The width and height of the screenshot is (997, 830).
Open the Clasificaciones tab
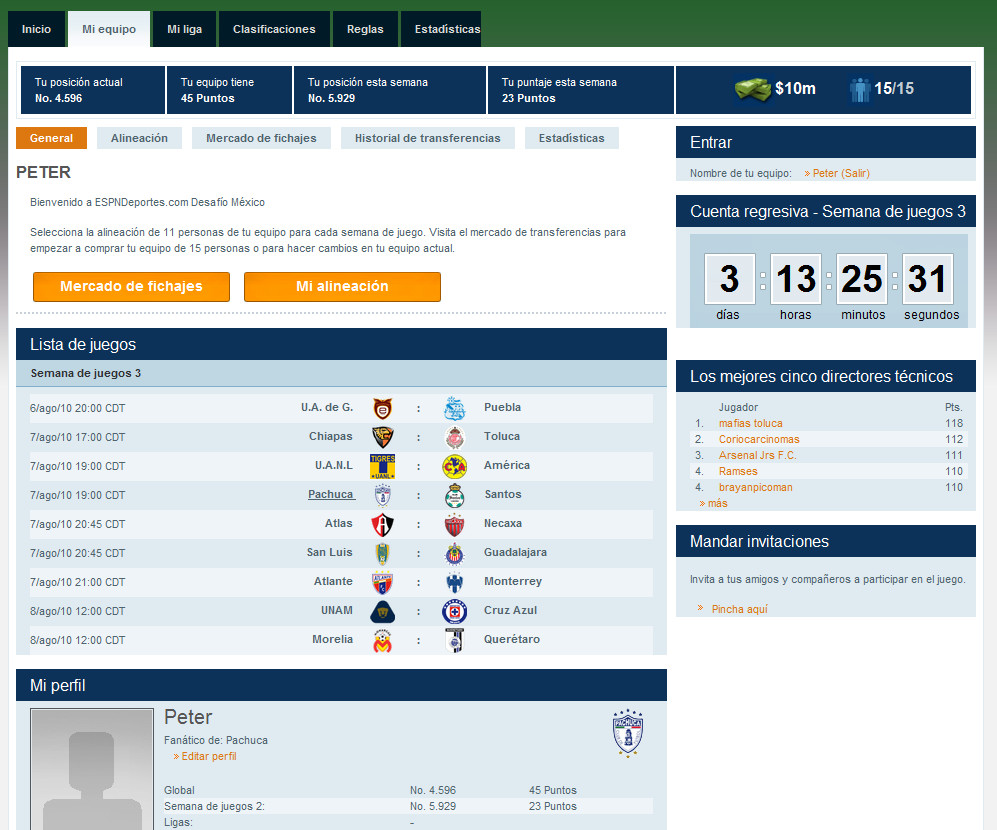274,29
